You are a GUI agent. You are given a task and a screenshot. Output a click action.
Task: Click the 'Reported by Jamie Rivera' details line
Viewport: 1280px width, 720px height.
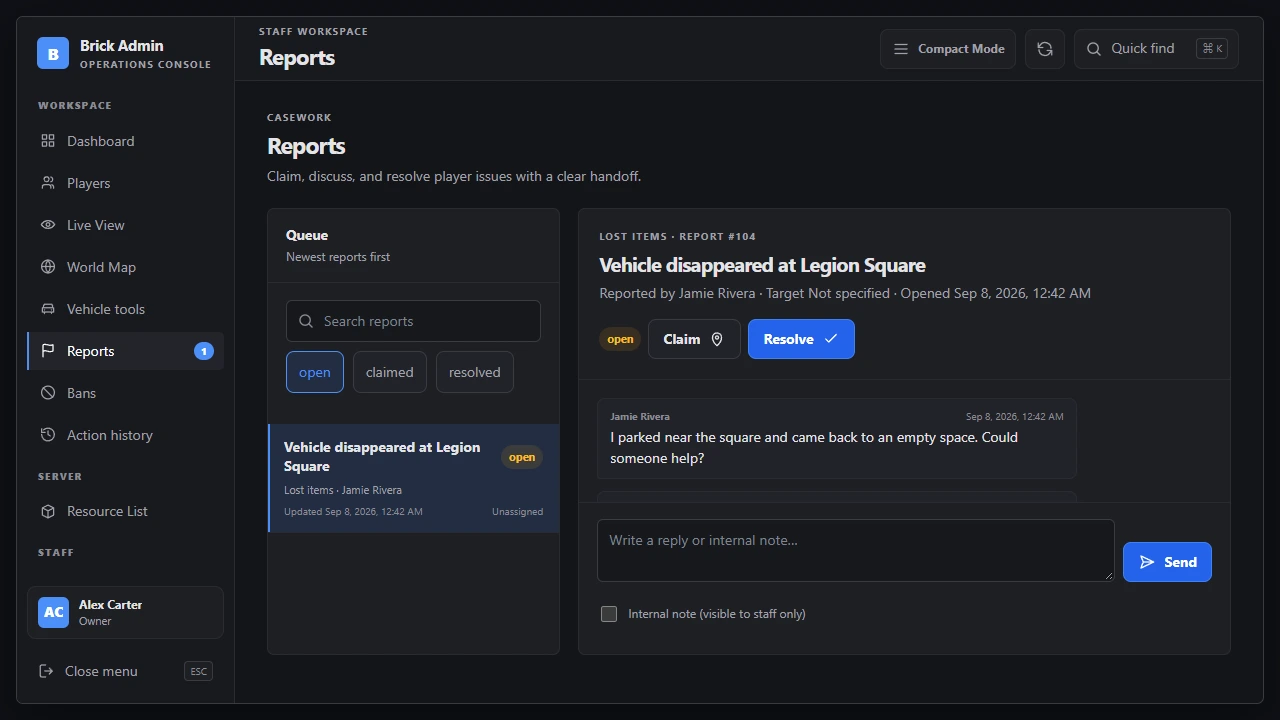click(x=845, y=293)
